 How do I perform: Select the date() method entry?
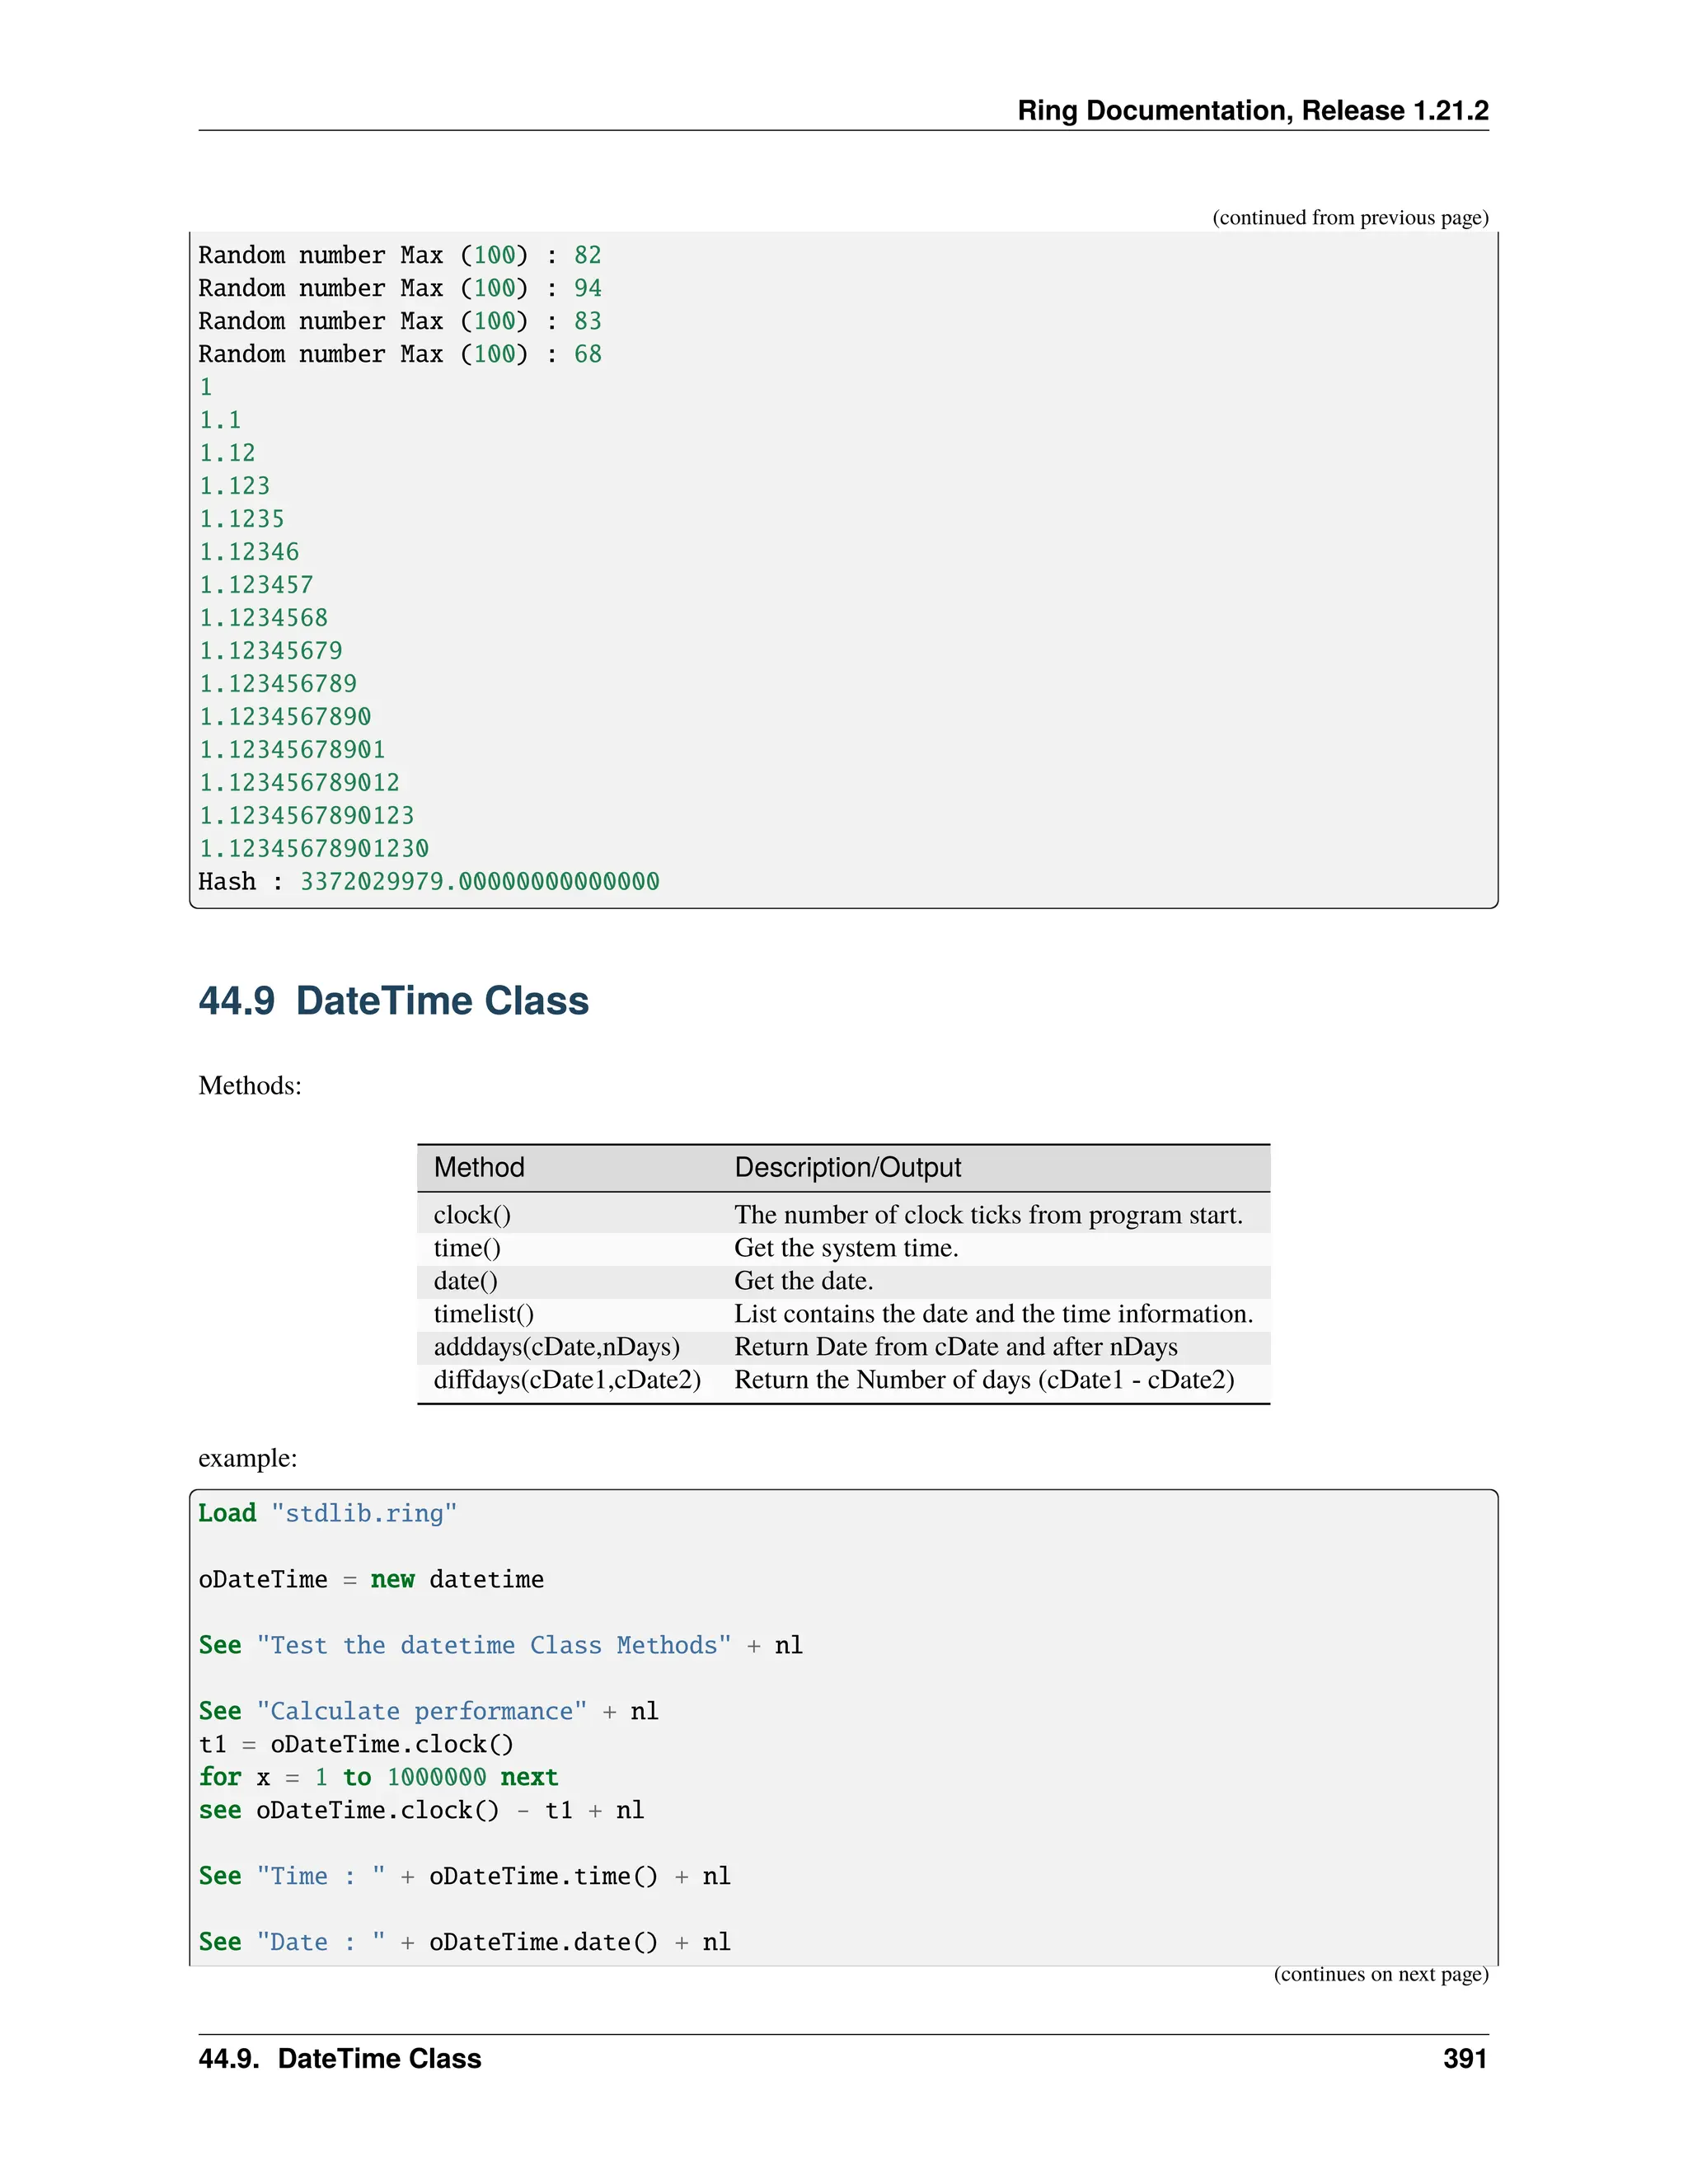465,1281
